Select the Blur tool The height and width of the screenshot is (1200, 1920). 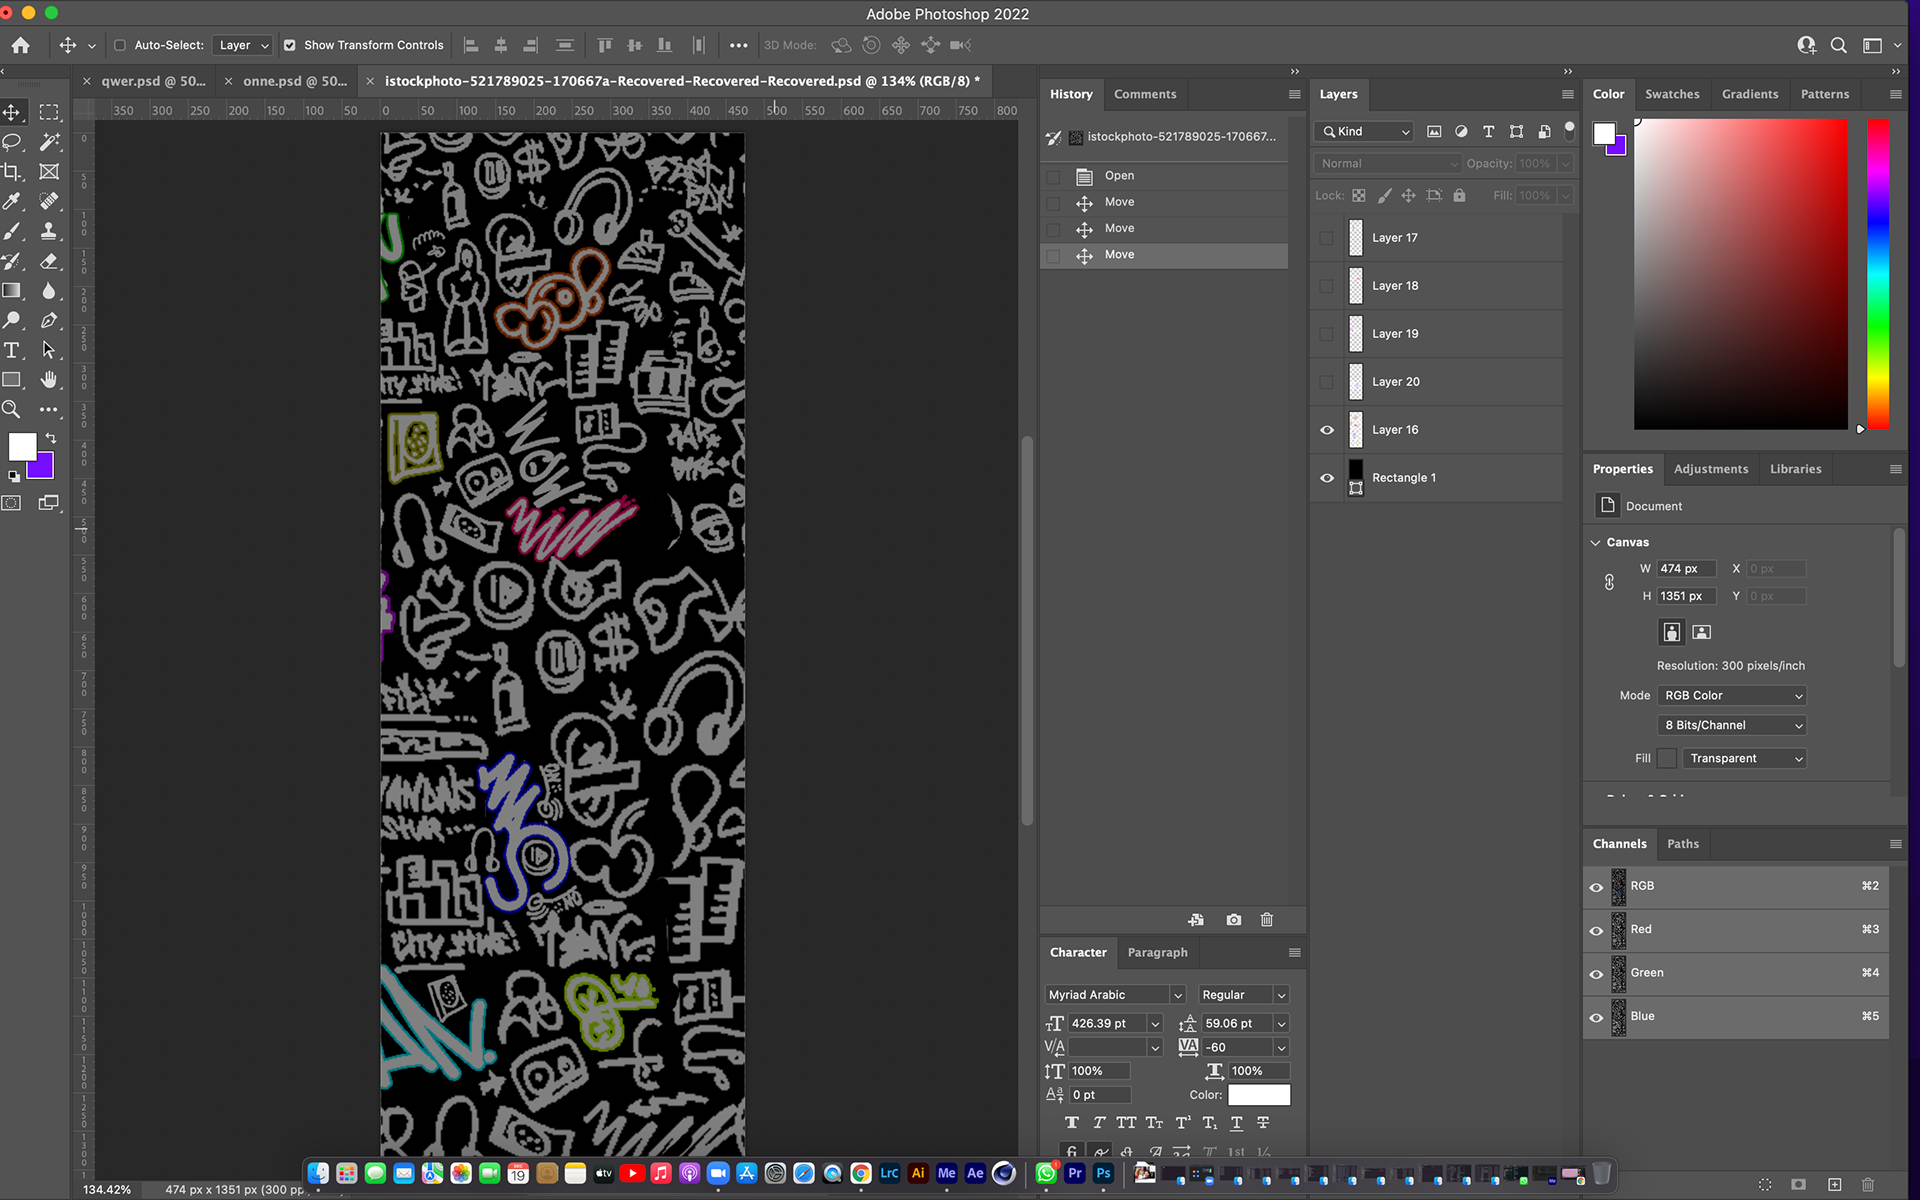[x=49, y=291]
